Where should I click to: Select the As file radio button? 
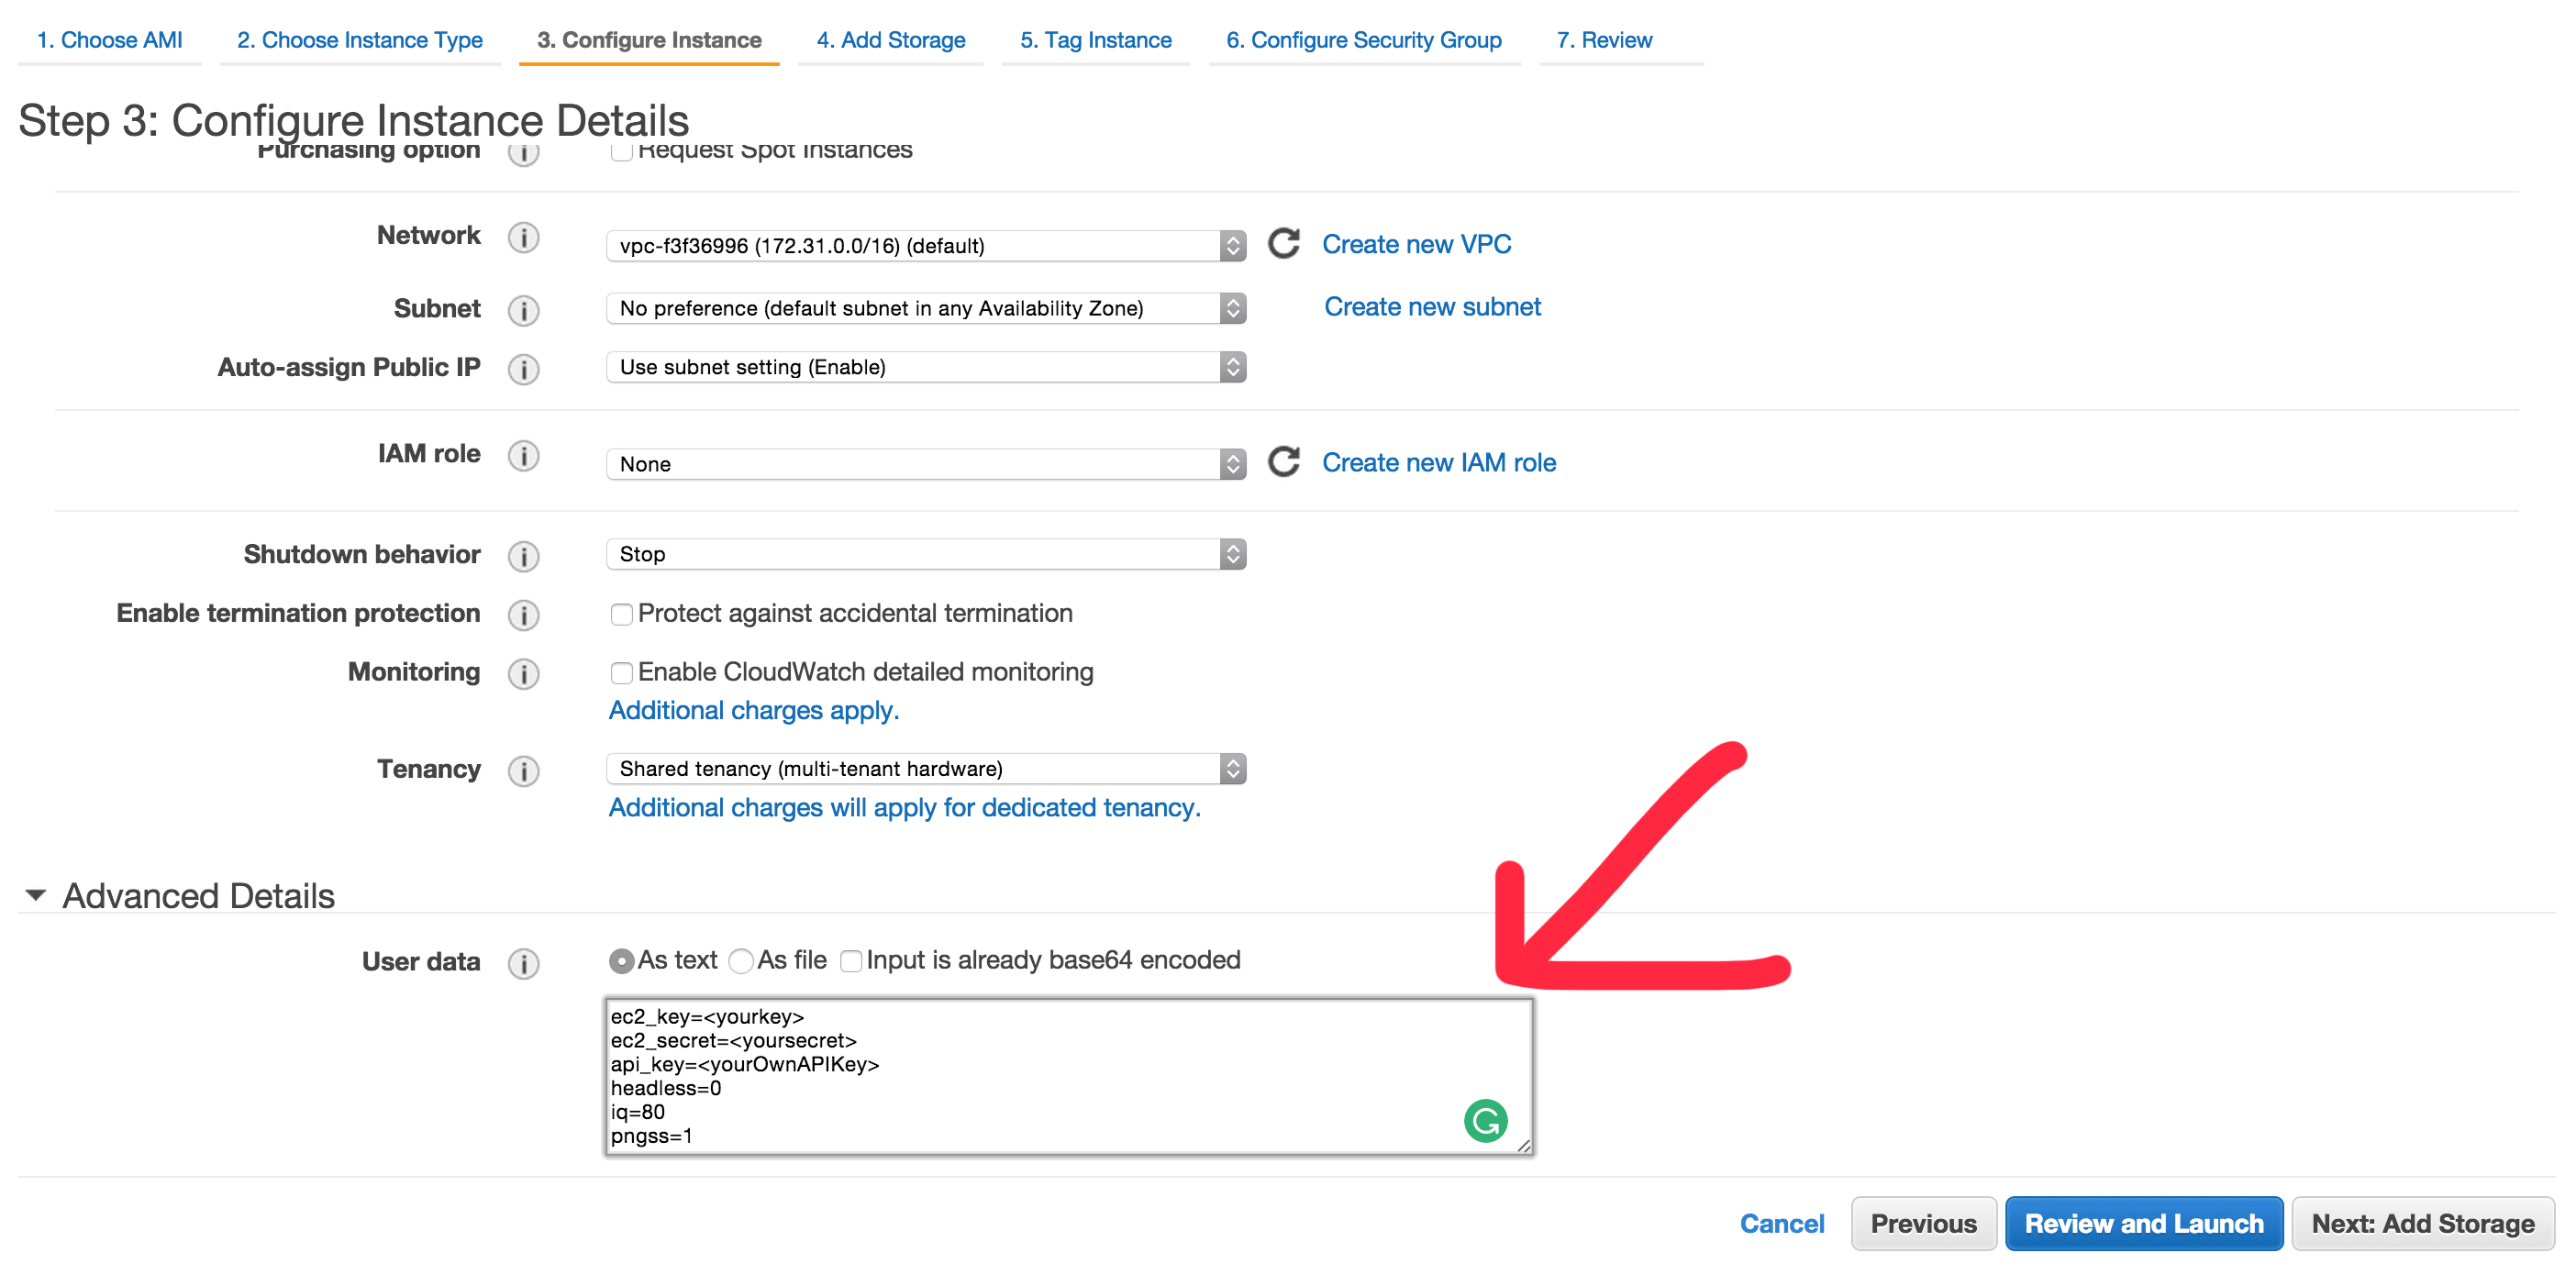[x=741, y=961]
